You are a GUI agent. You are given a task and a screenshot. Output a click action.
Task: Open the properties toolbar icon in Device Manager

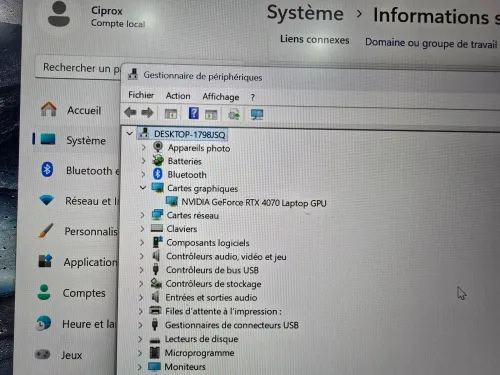[171, 114]
